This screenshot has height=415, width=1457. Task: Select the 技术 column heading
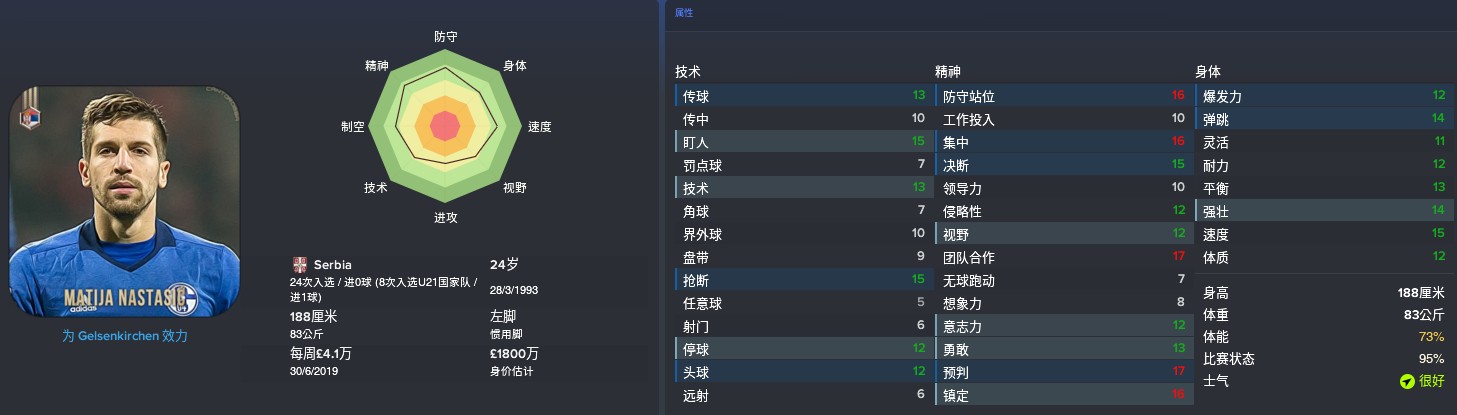(x=688, y=72)
